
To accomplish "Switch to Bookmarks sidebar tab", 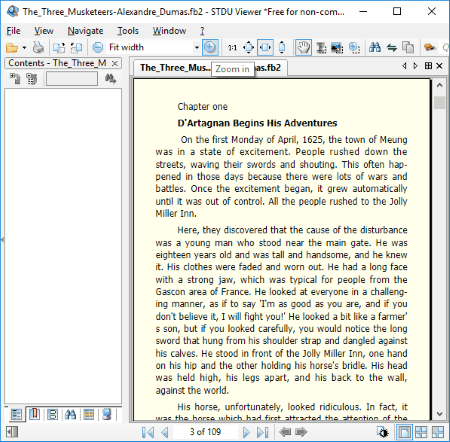I will coord(34,414).
